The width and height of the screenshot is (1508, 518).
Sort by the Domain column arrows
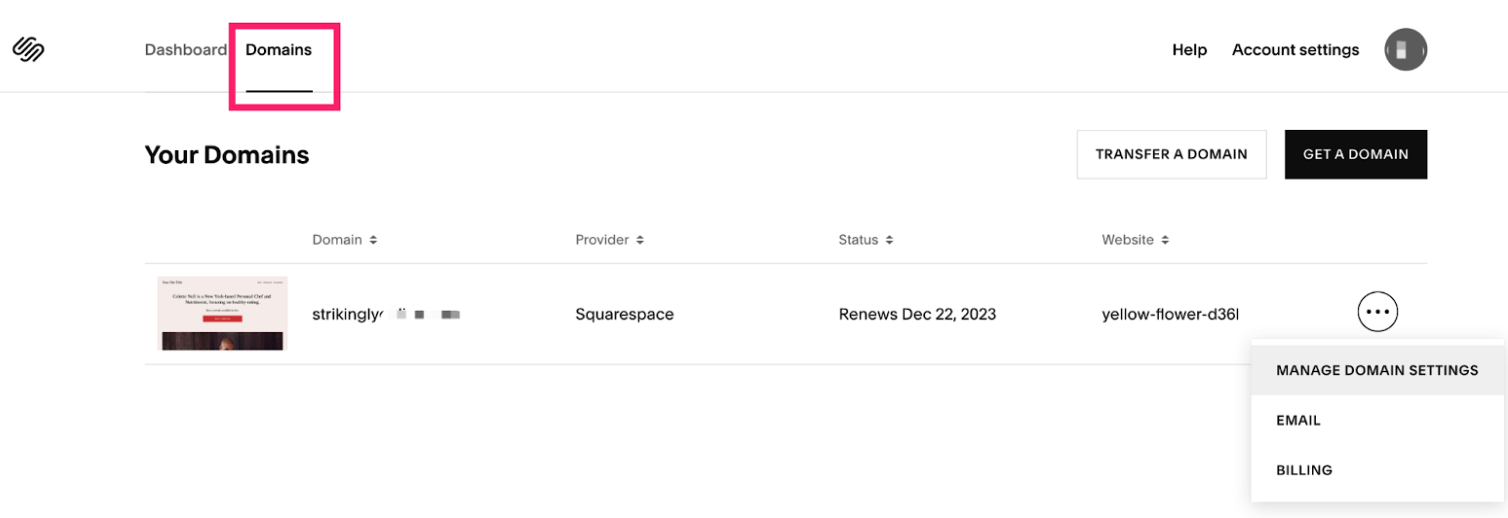[x=373, y=241]
